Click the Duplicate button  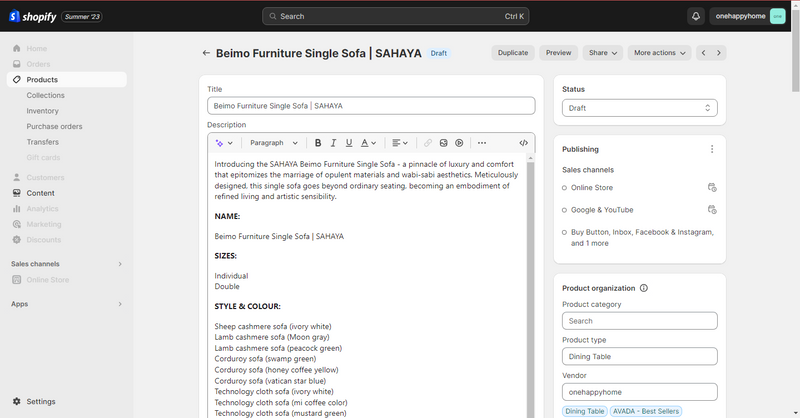click(513, 53)
